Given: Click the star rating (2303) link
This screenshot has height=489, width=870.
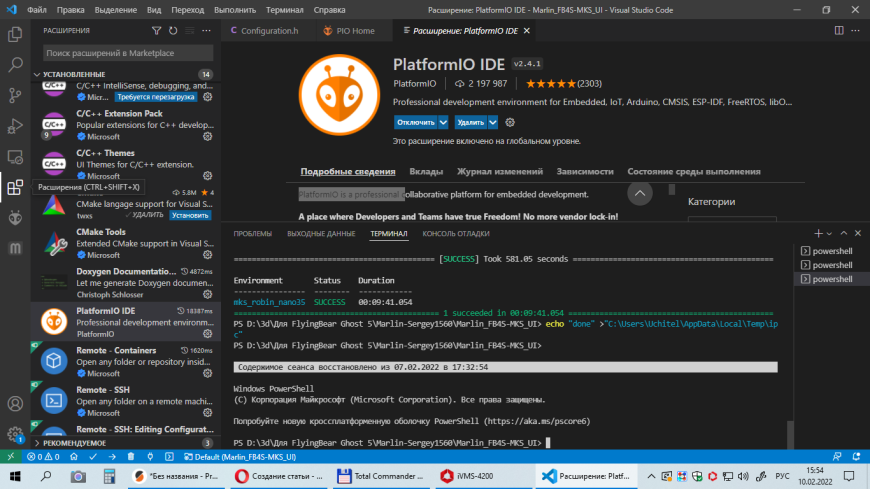Looking at the screenshot, I should (x=564, y=84).
